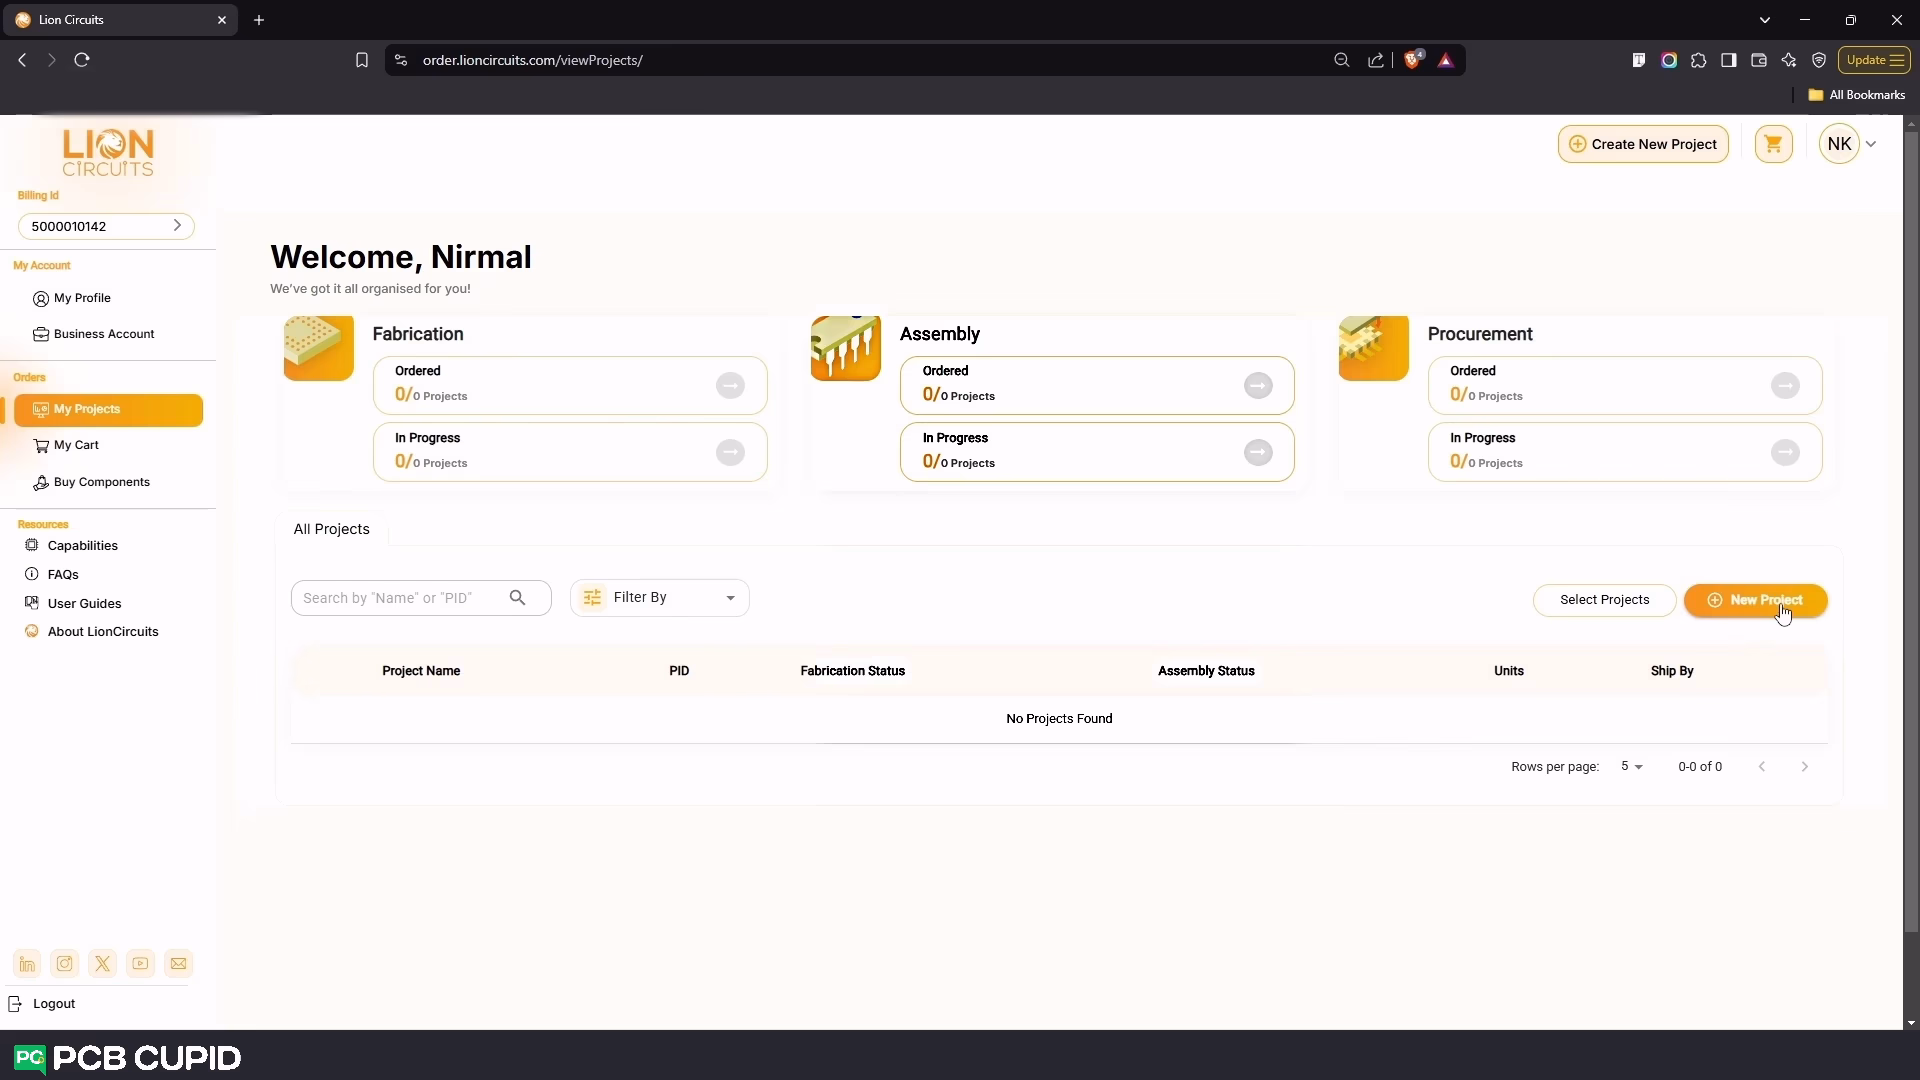This screenshot has width=1920, height=1080.
Task: Open the YouTube social icon
Action: click(140, 964)
